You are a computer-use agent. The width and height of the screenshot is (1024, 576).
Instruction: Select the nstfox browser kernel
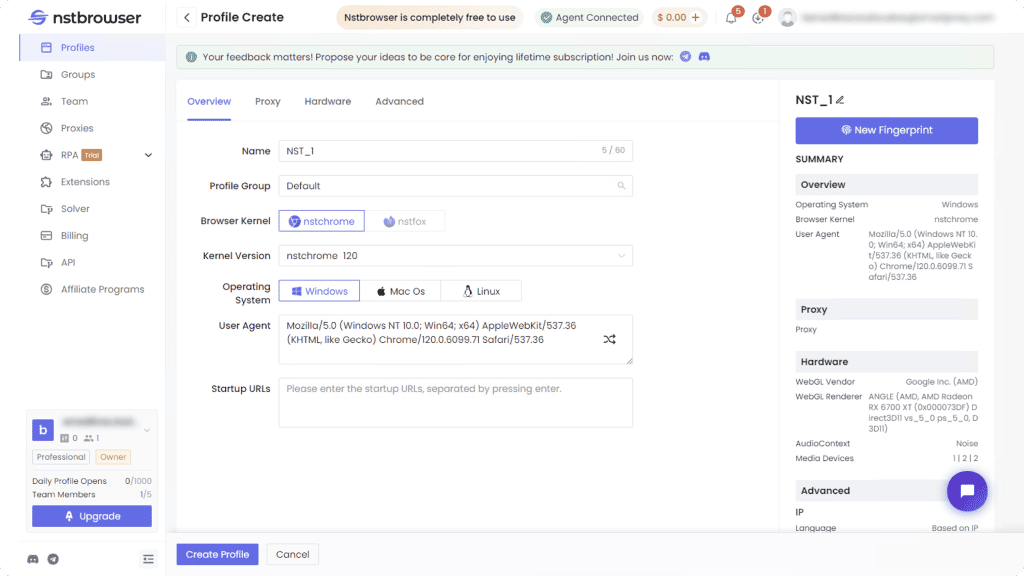(x=405, y=221)
